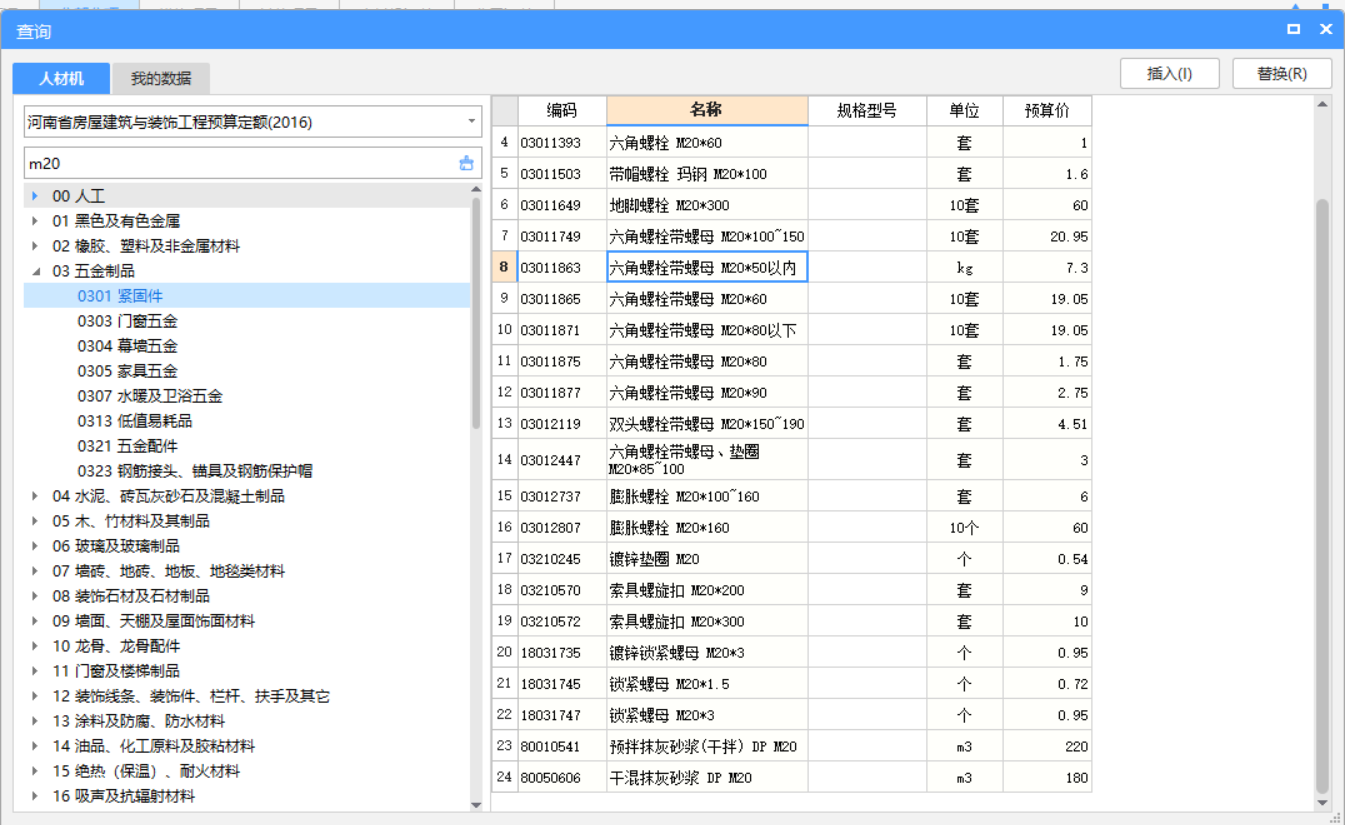
Task: Switch to the 我的数据 tab
Action: pyautogui.click(x=161, y=78)
